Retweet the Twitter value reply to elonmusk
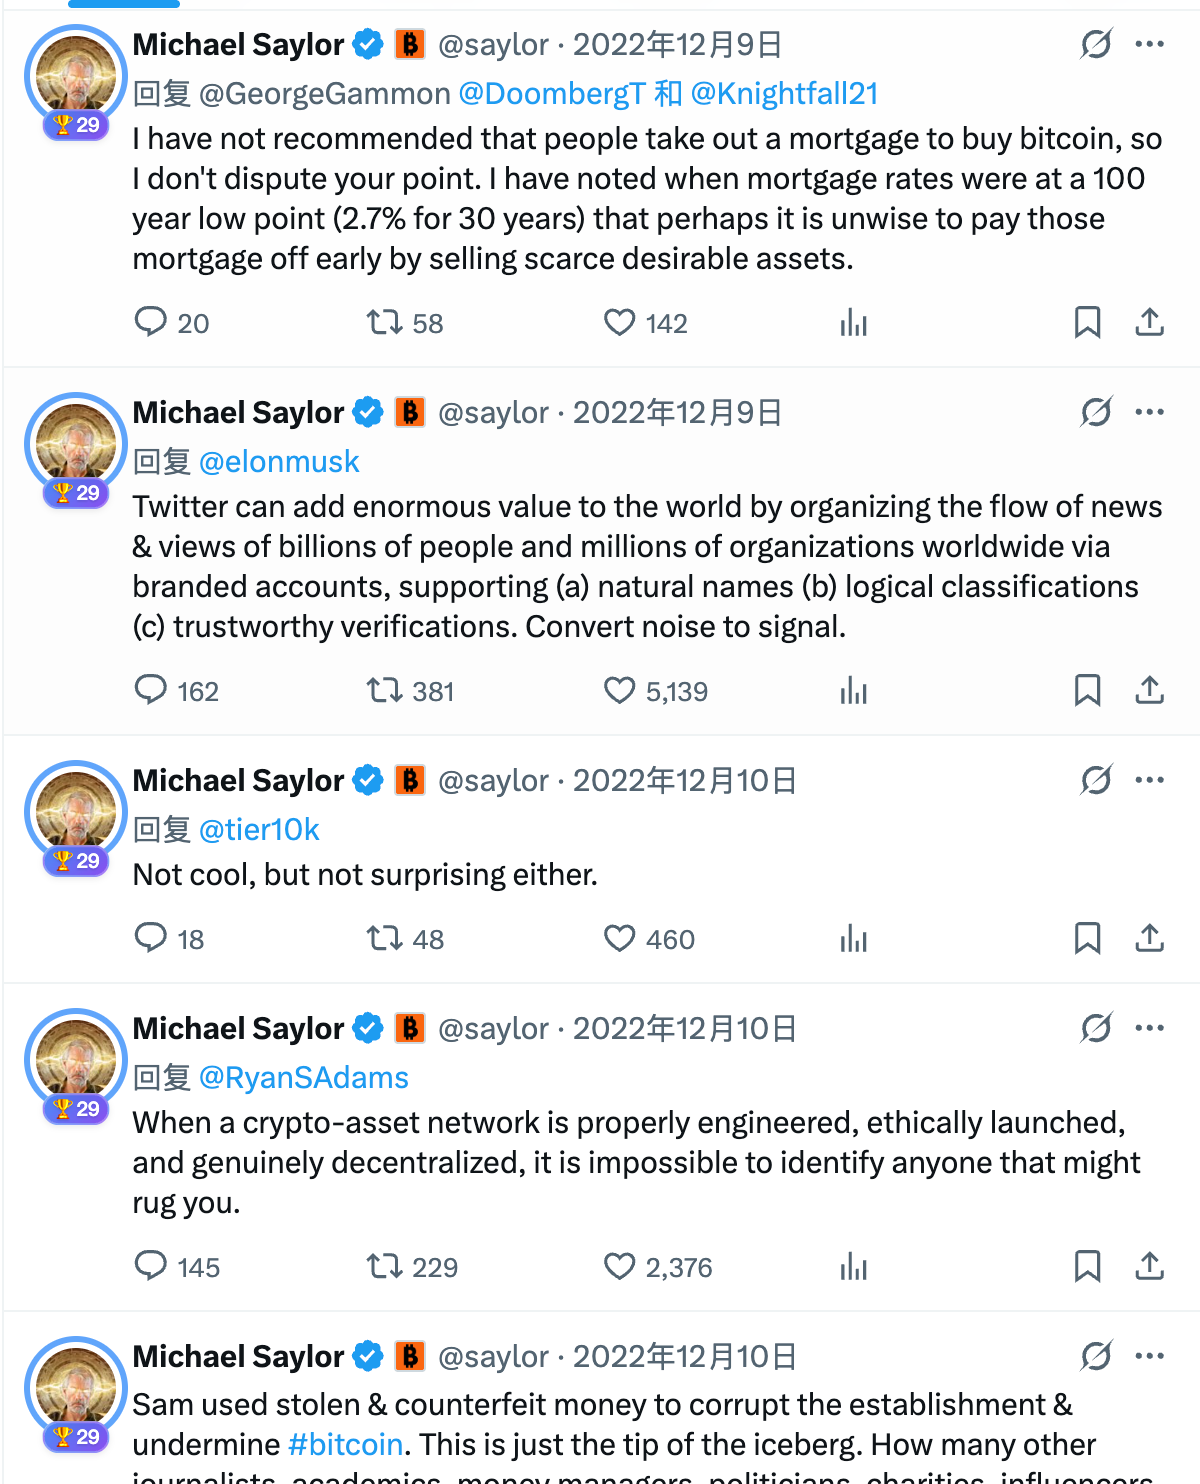 tap(384, 690)
